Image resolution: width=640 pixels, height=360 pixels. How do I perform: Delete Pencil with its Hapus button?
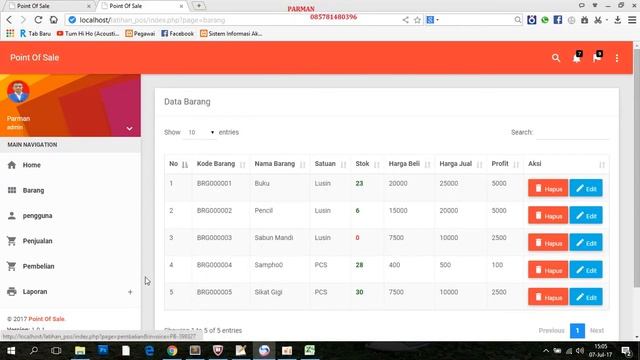548,215
